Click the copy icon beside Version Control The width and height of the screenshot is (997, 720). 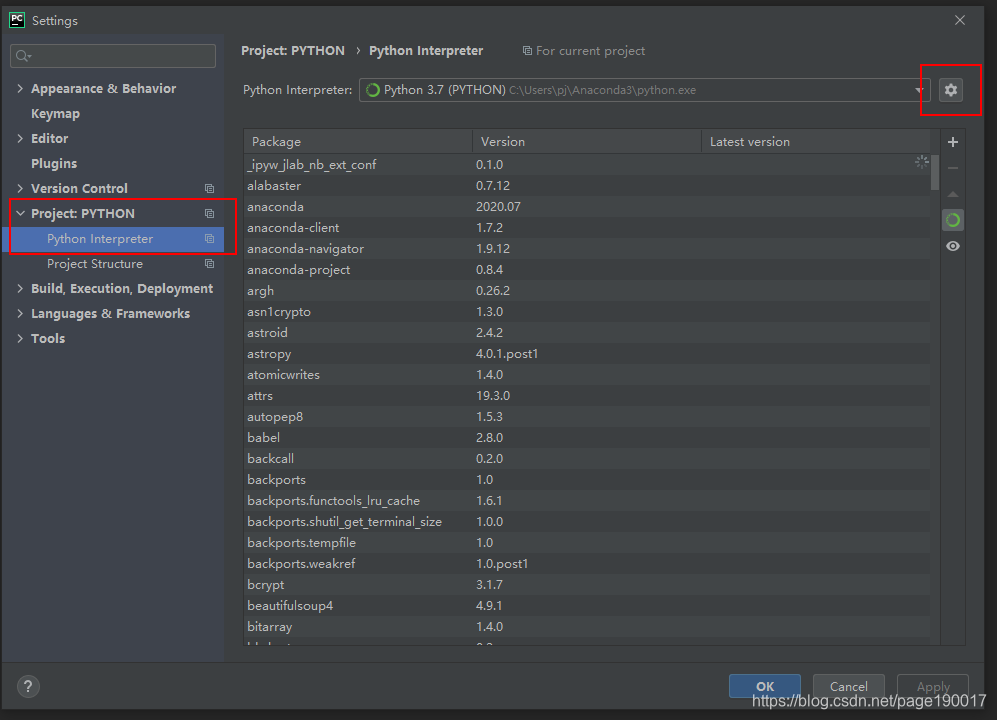click(x=209, y=189)
